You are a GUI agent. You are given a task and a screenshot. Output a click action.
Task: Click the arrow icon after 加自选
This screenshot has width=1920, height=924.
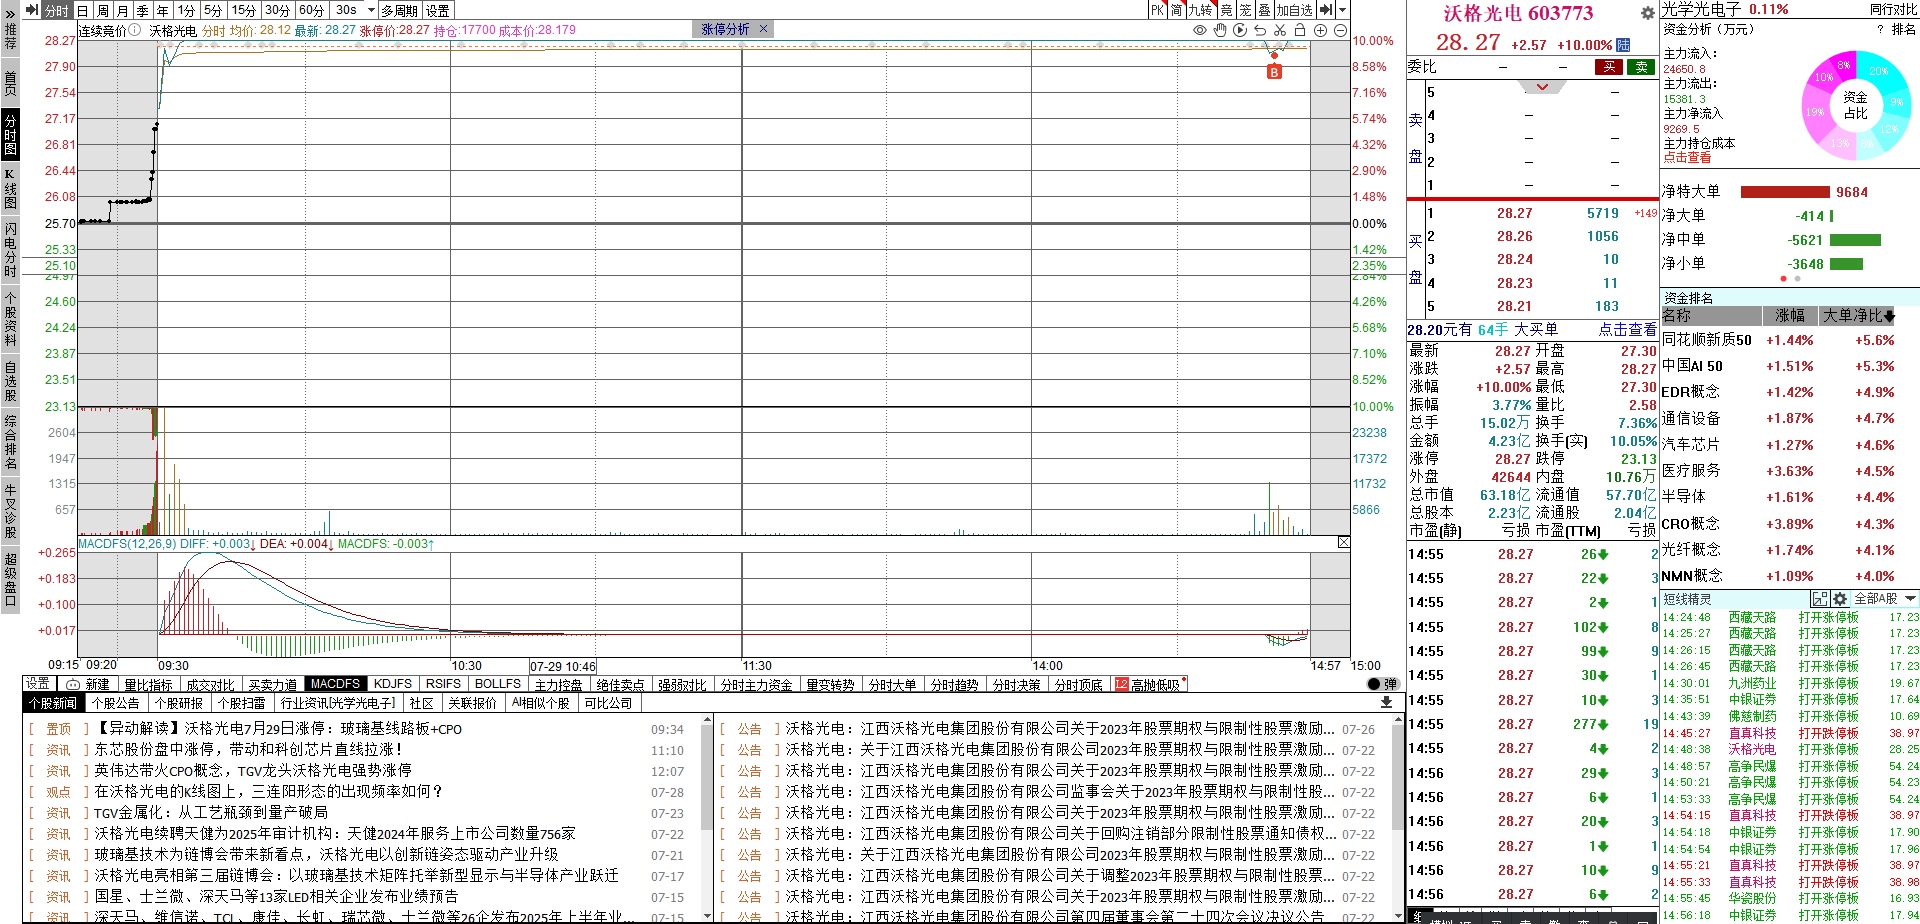click(1326, 10)
